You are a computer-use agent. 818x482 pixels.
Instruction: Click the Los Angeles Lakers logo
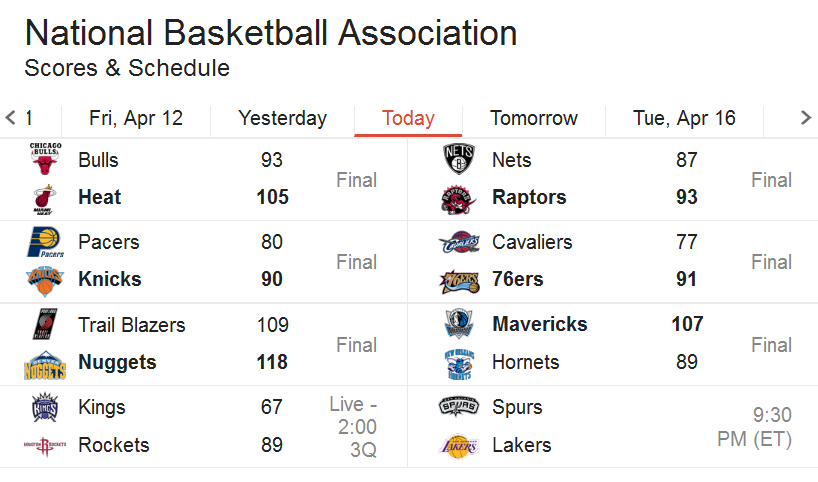(x=459, y=447)
